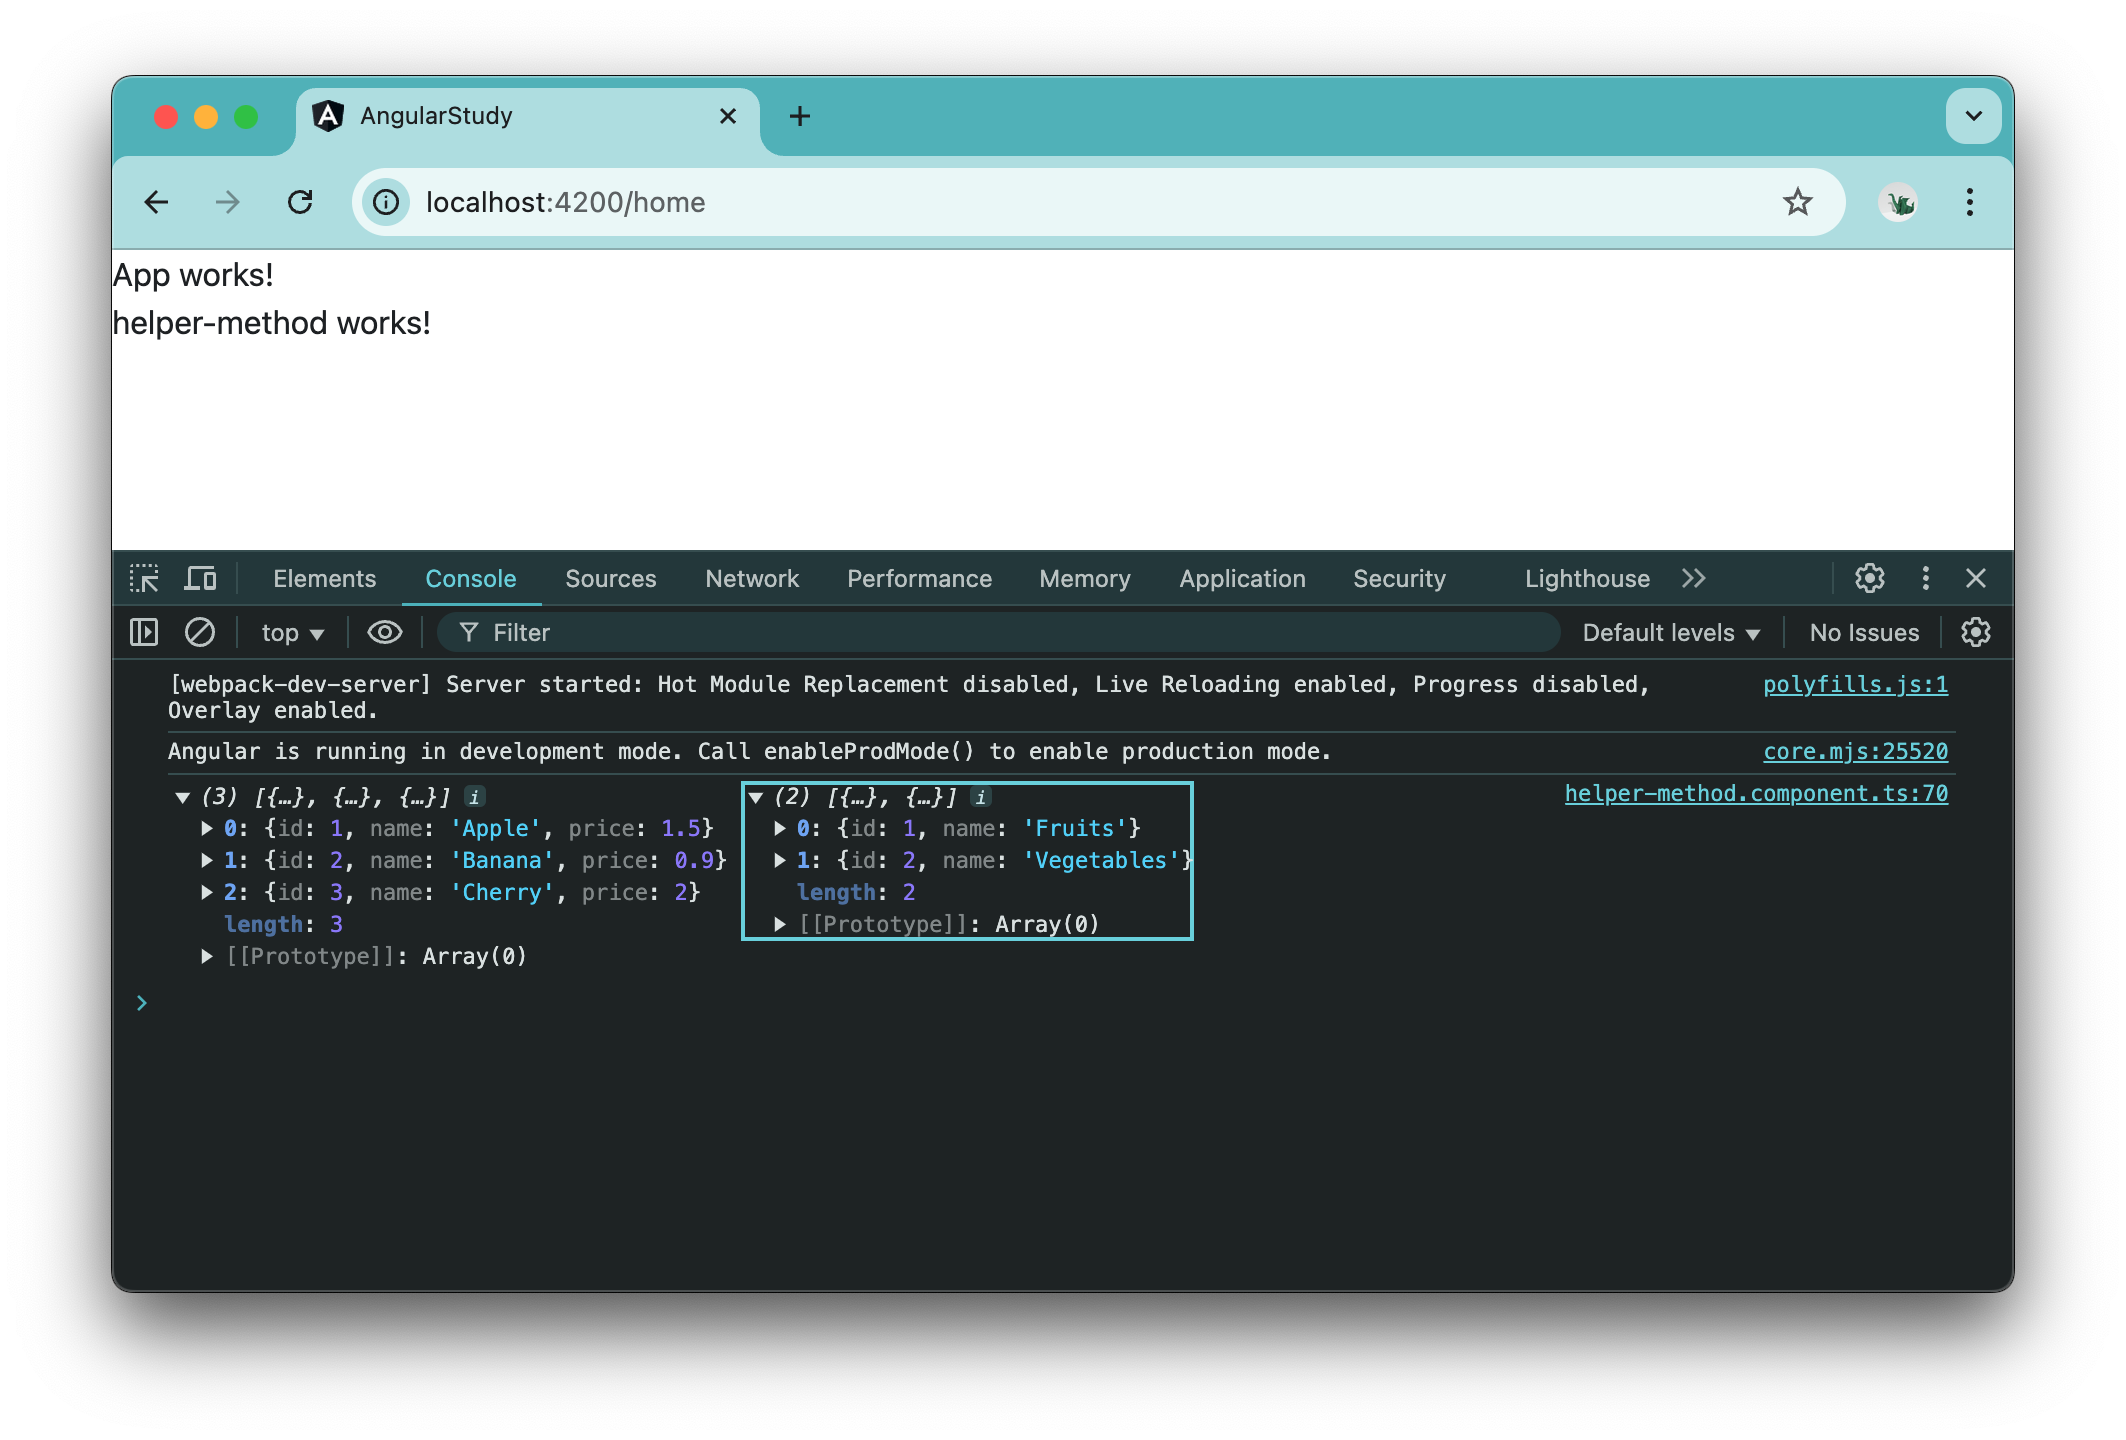Screen dimensions: 2126x1440
Task: Open the 'top' frame context dropdown
Action: [x=290, y=632]
